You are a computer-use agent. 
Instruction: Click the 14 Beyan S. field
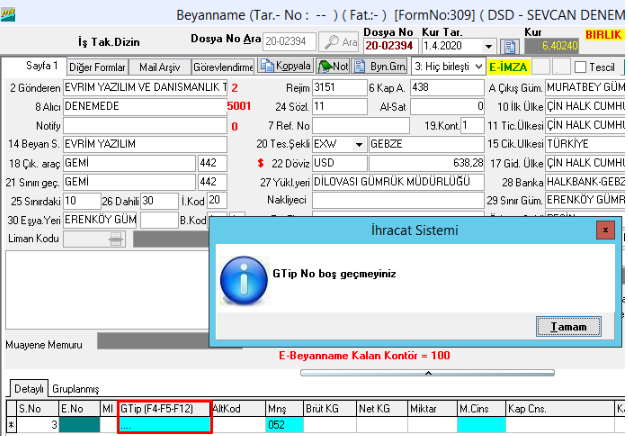(145, 144)
